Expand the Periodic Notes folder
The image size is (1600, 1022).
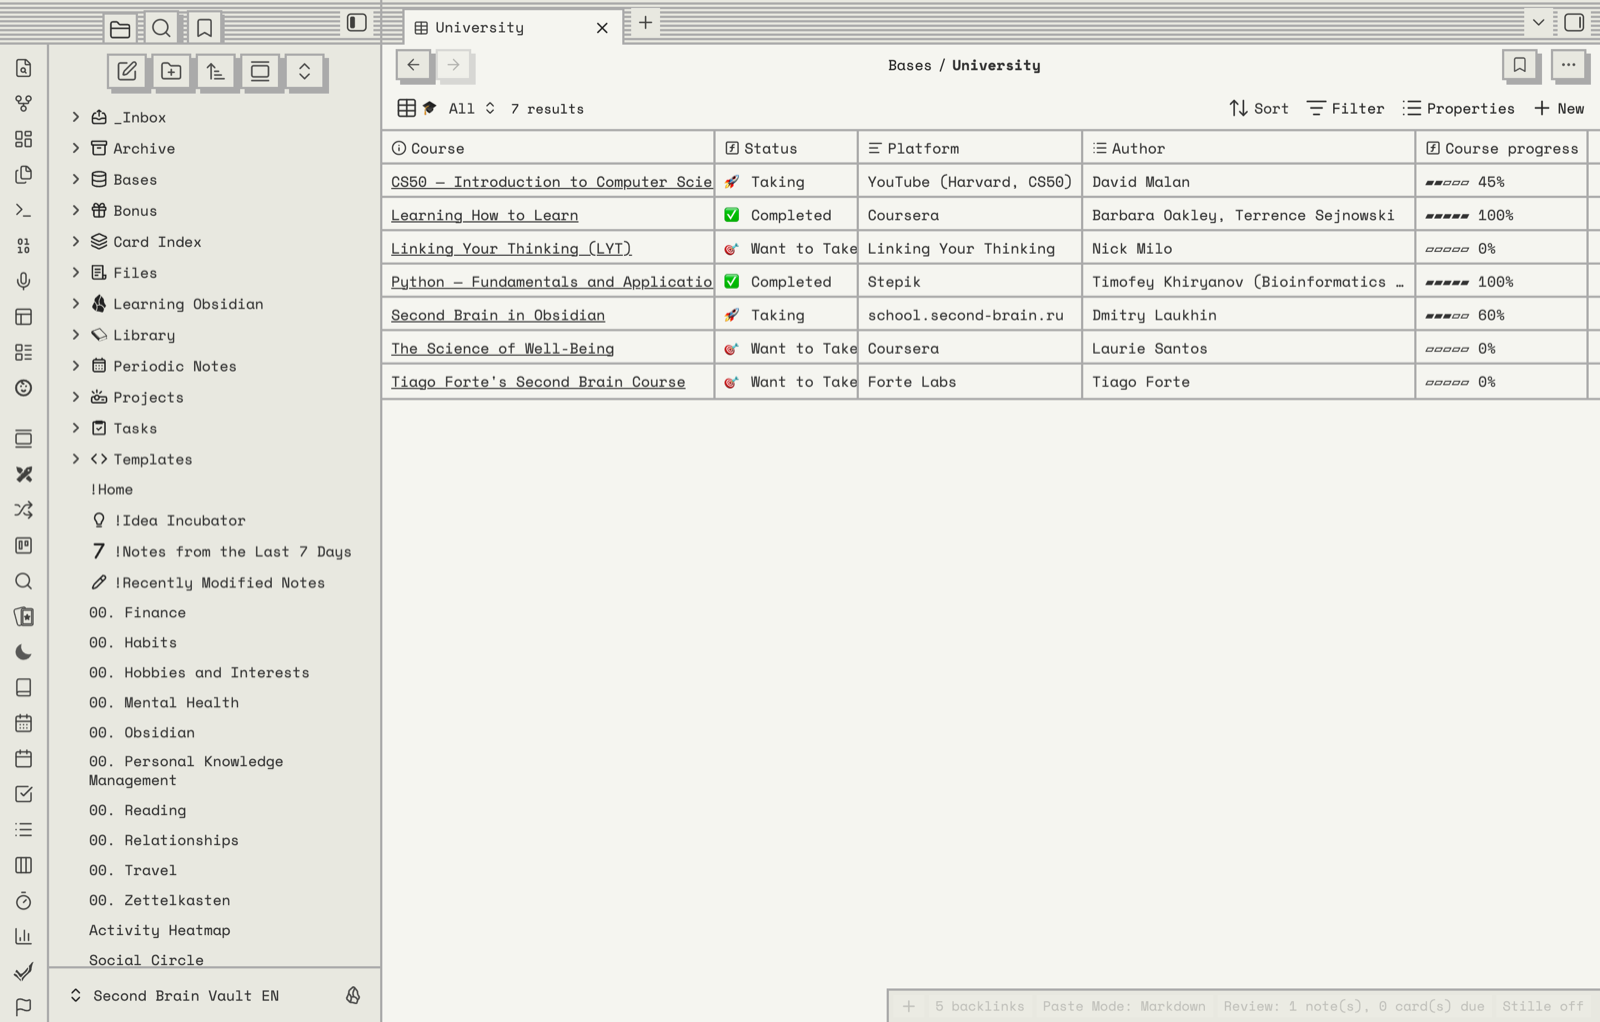click(76, 366)
